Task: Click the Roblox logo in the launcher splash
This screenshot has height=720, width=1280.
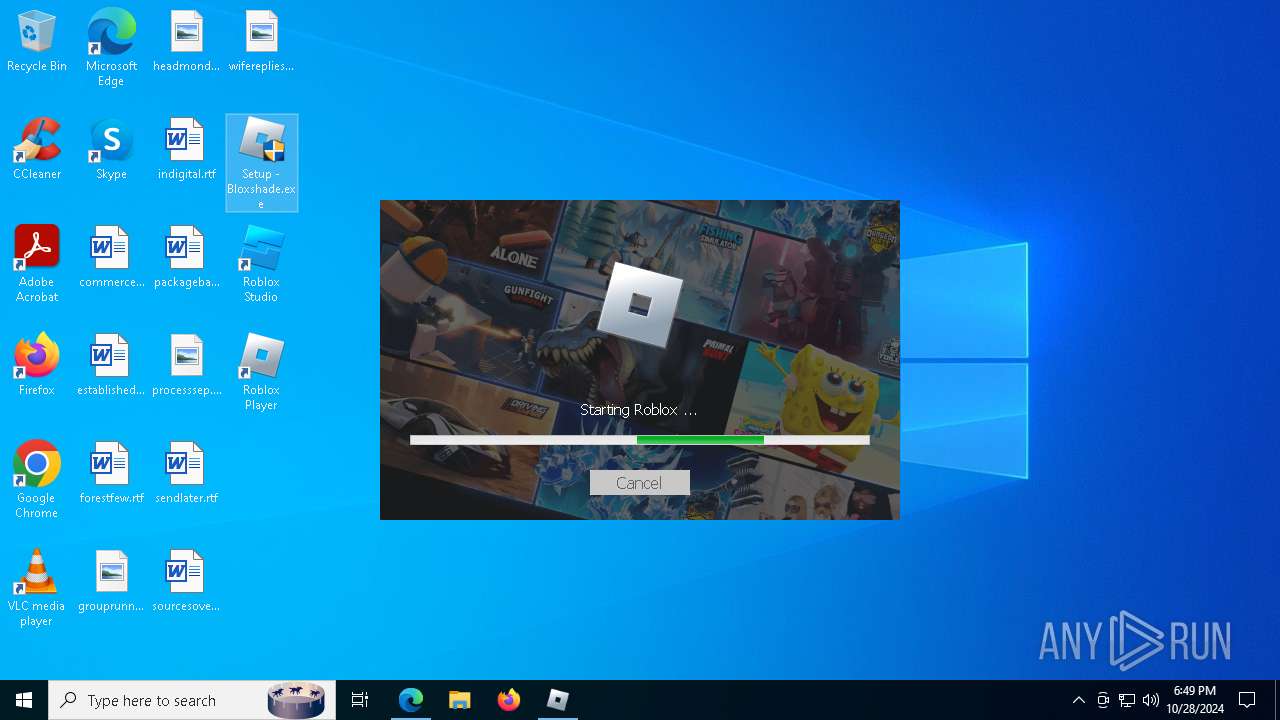Action: tap(640, 303)
